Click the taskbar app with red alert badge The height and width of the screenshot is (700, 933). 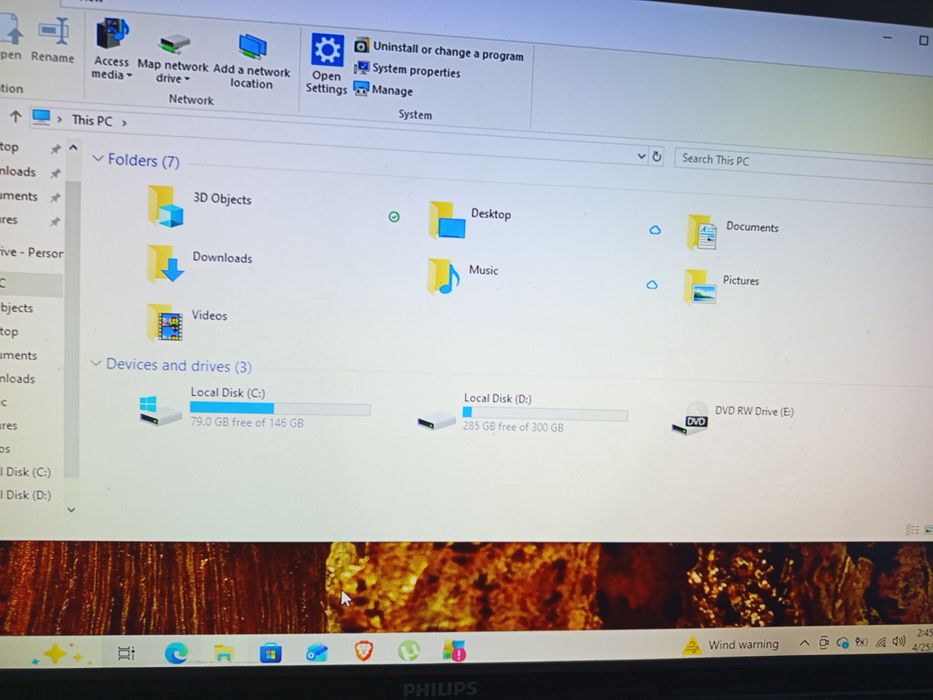click(455, 651)
